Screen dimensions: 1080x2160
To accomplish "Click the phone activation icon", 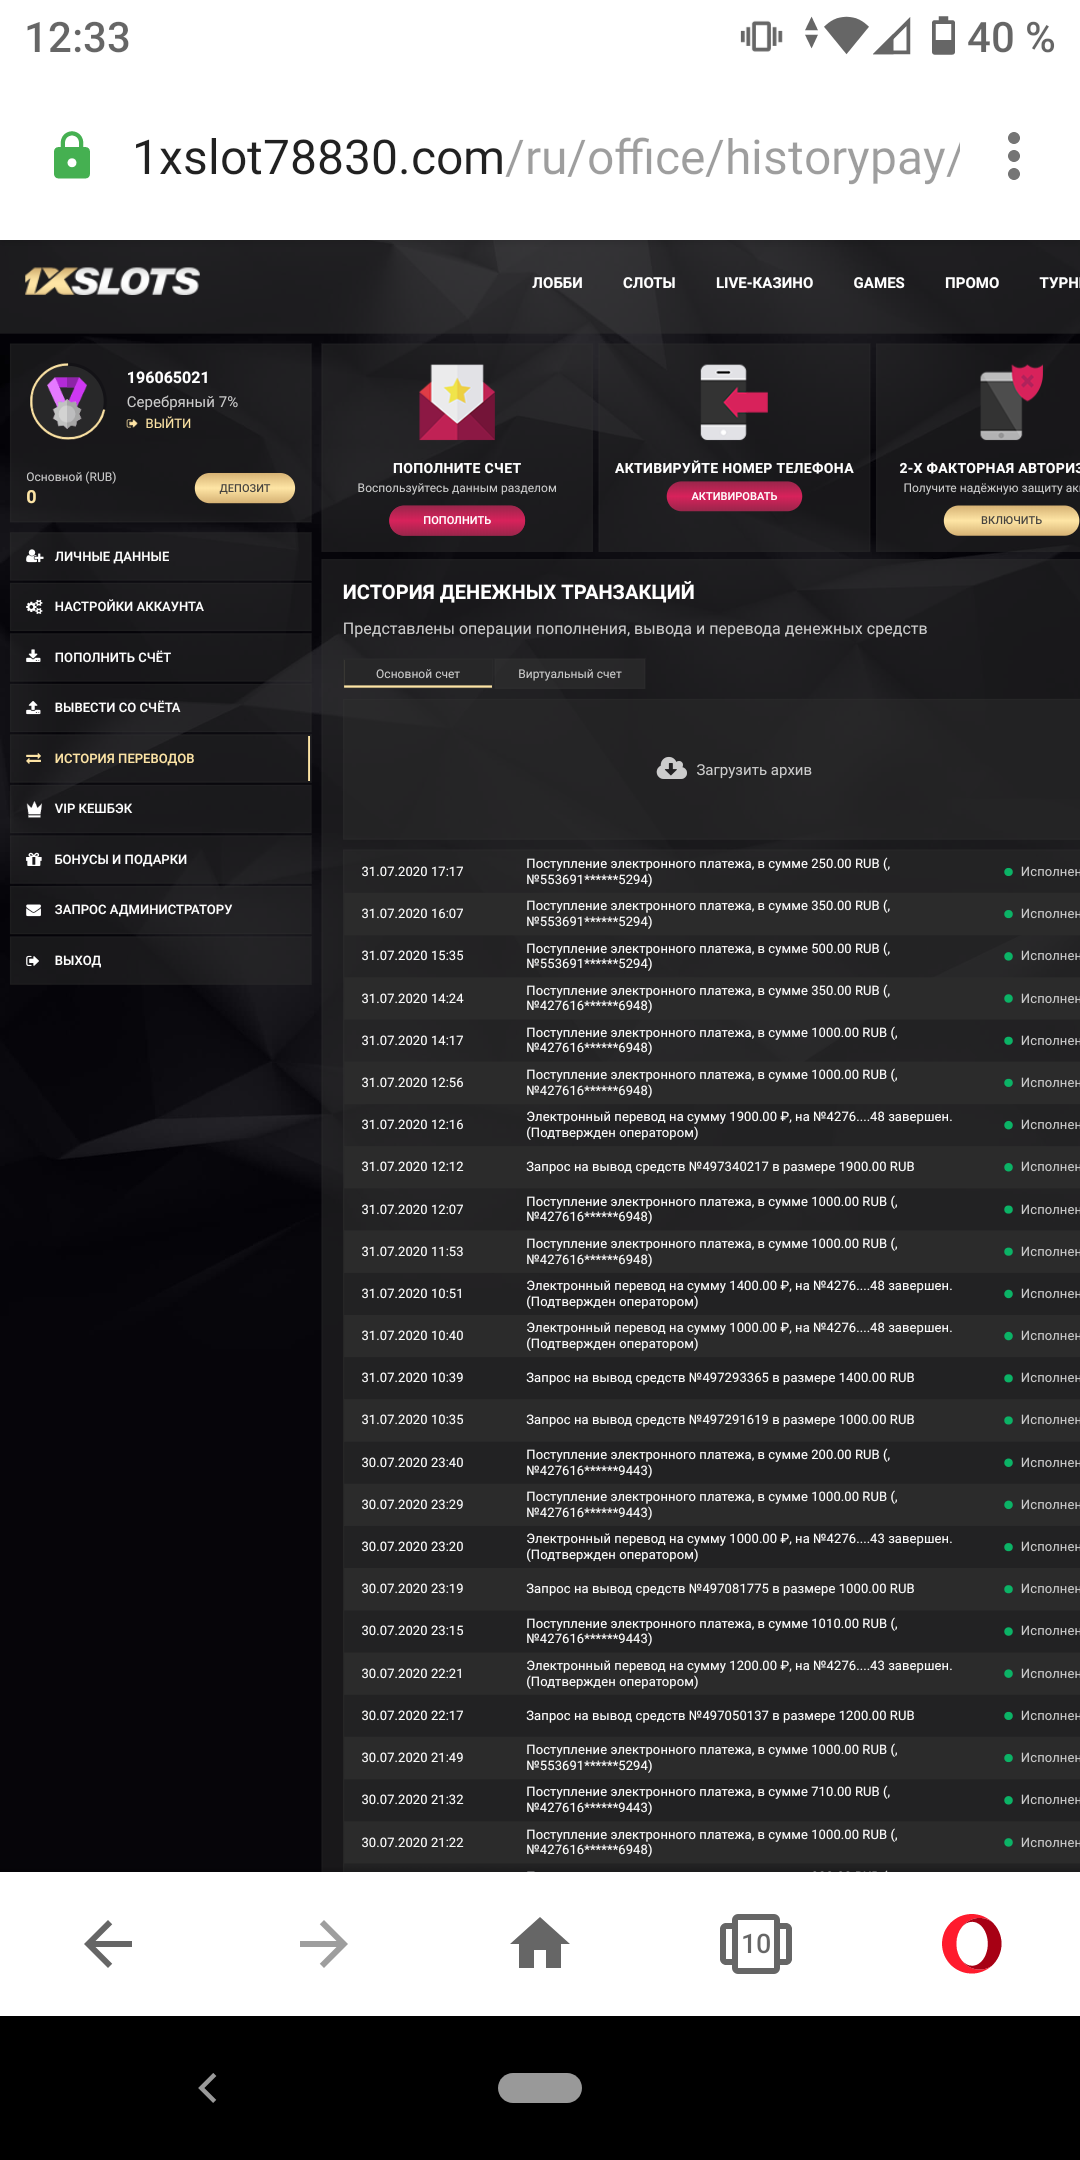I will pos(733,402).
